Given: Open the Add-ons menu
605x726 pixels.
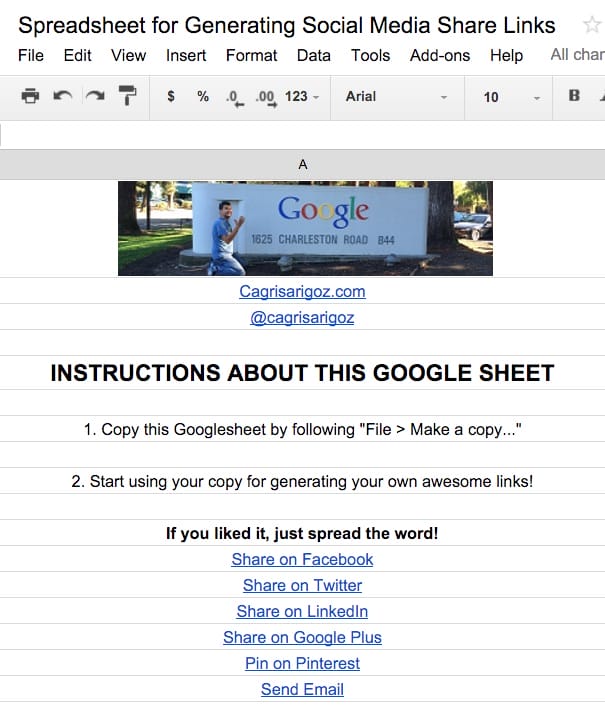Looking at the screenshot, I should point(440,56).
